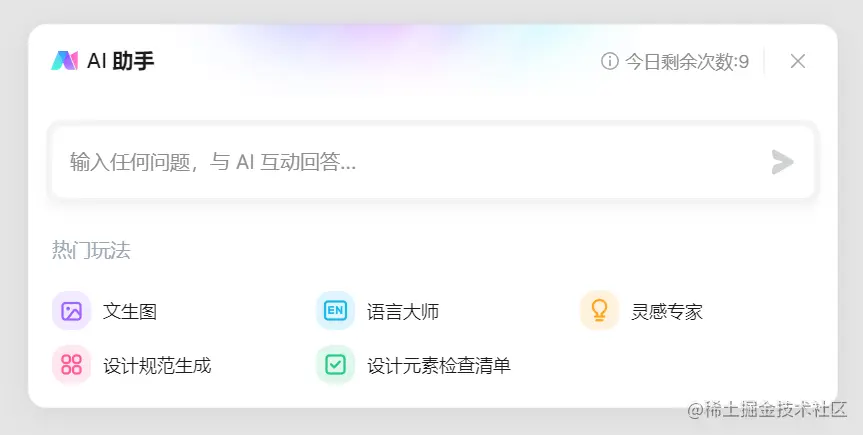Click the colorful AI 助手 logo icon
The image size is (863, 435).
pos(64,61)
